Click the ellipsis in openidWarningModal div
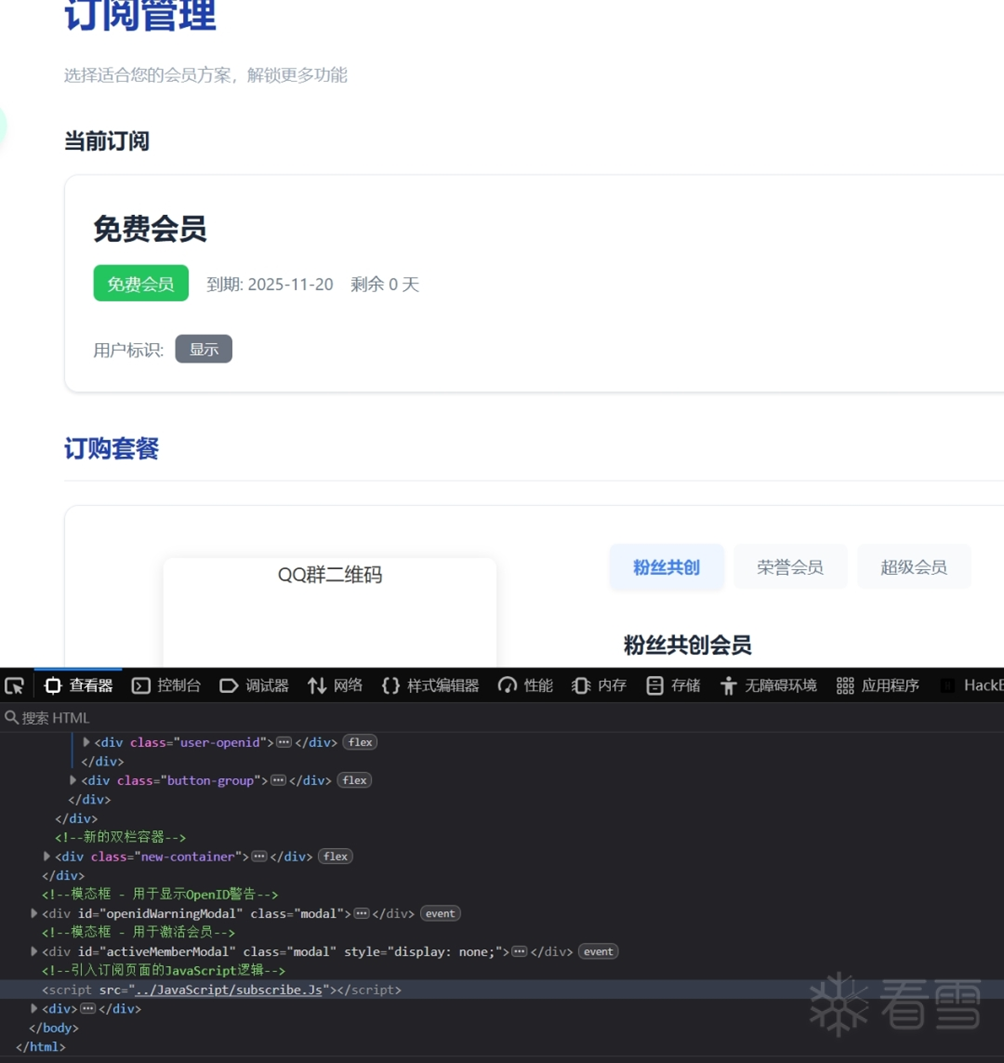1004x1063 pixels. (362, 913)
